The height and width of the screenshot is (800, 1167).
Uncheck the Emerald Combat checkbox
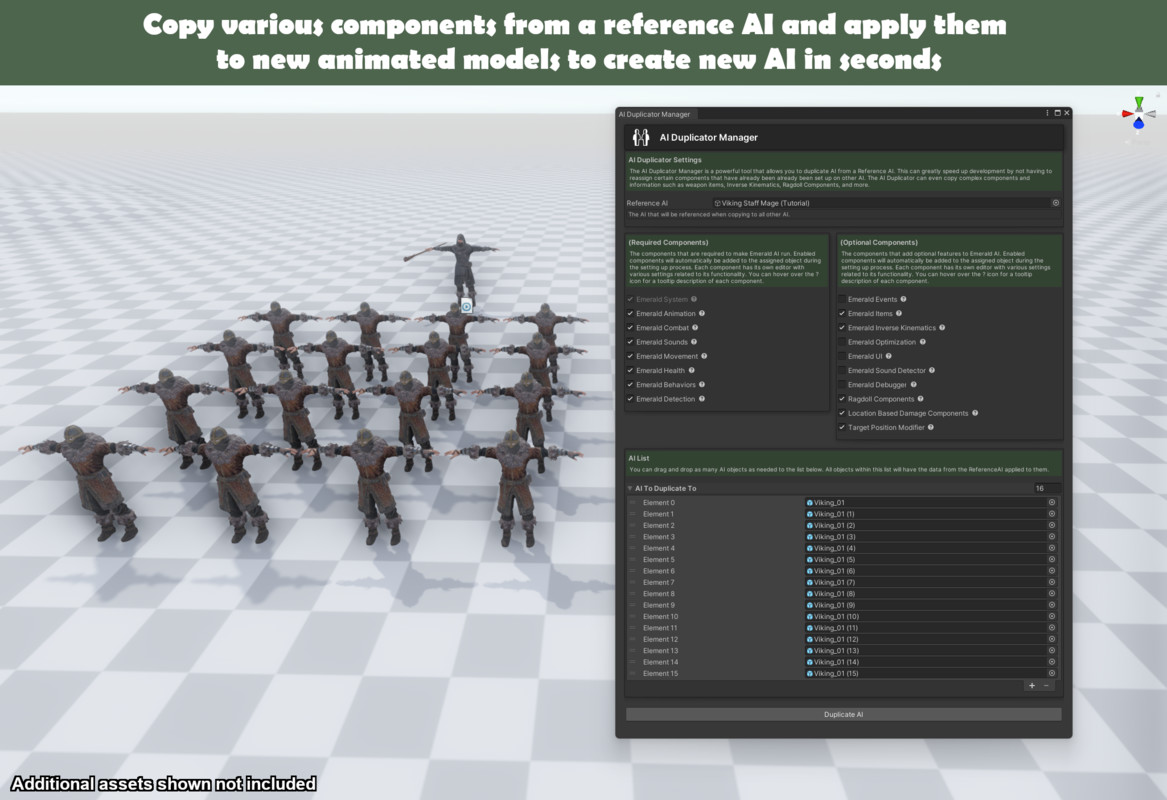[630, 328]
